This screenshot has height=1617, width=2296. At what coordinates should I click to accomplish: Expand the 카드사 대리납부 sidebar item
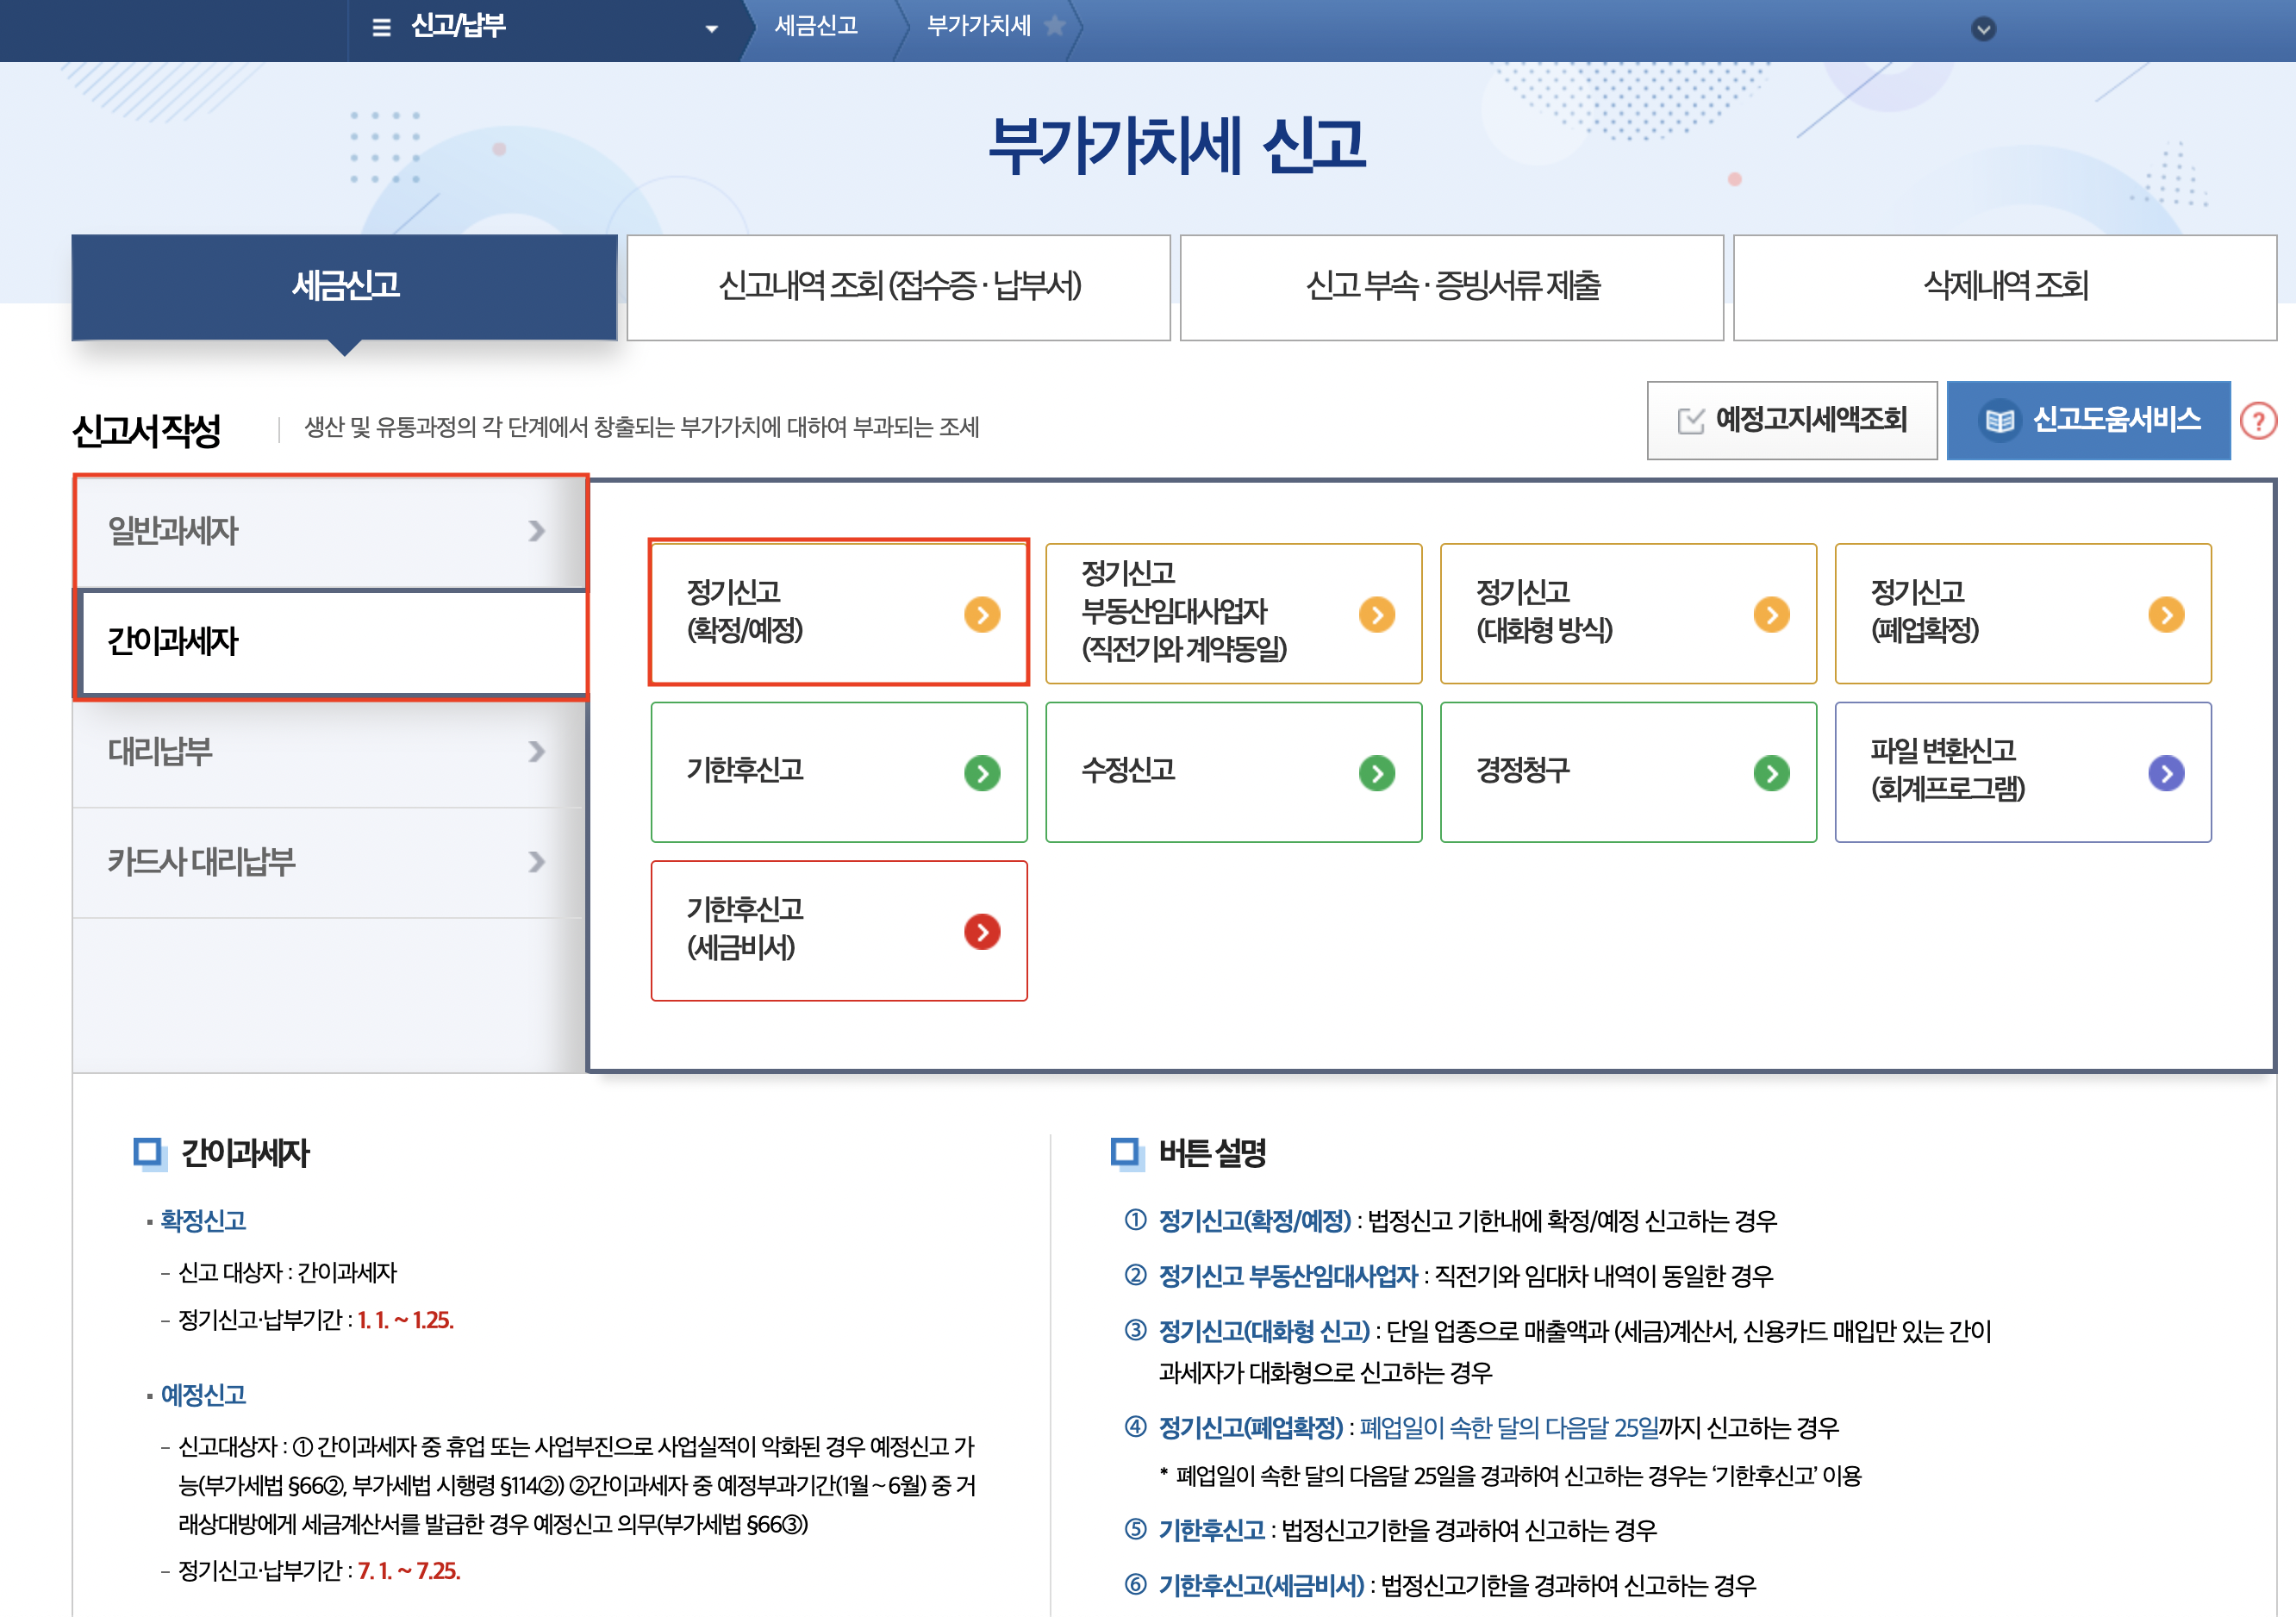pos(329,862)
